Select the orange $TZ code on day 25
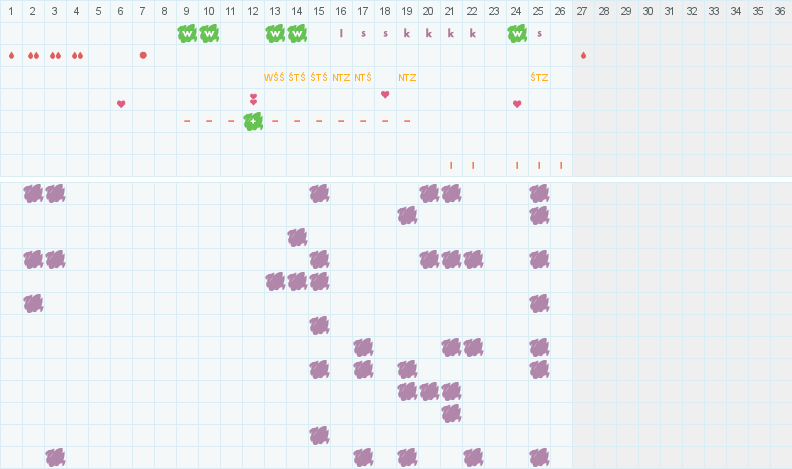 point(539,77)
